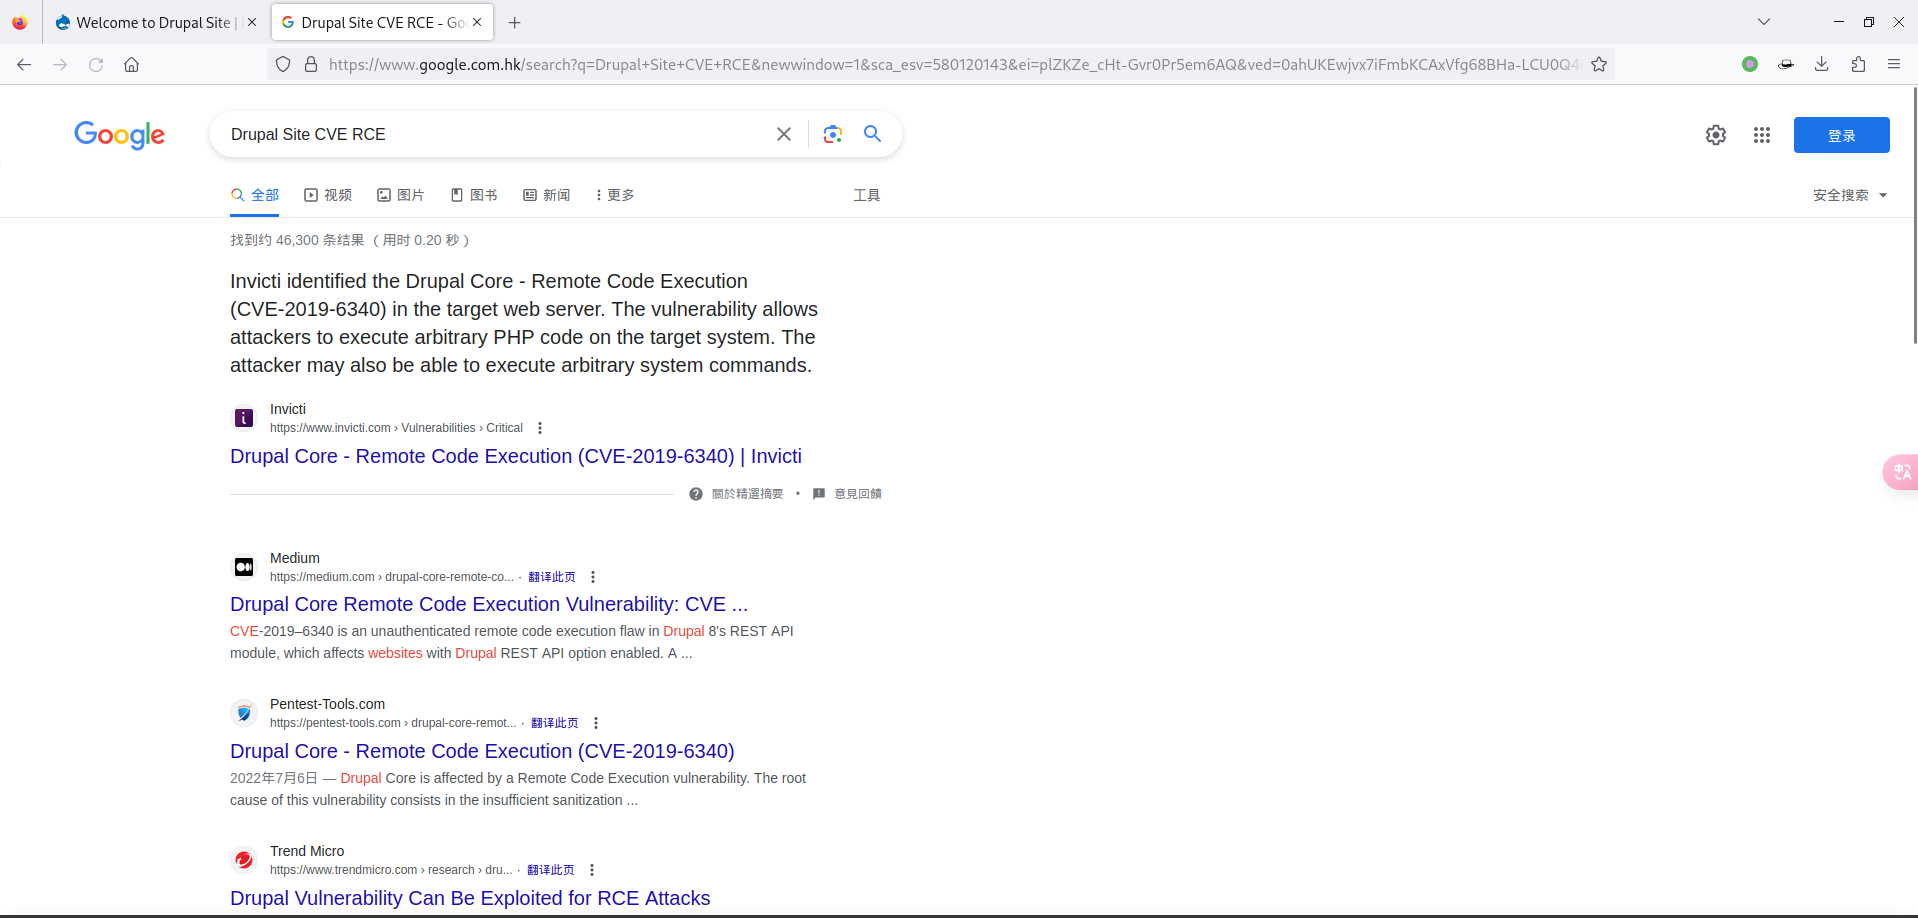Click the page vertical scrollbar

[x=1914, y=215]
